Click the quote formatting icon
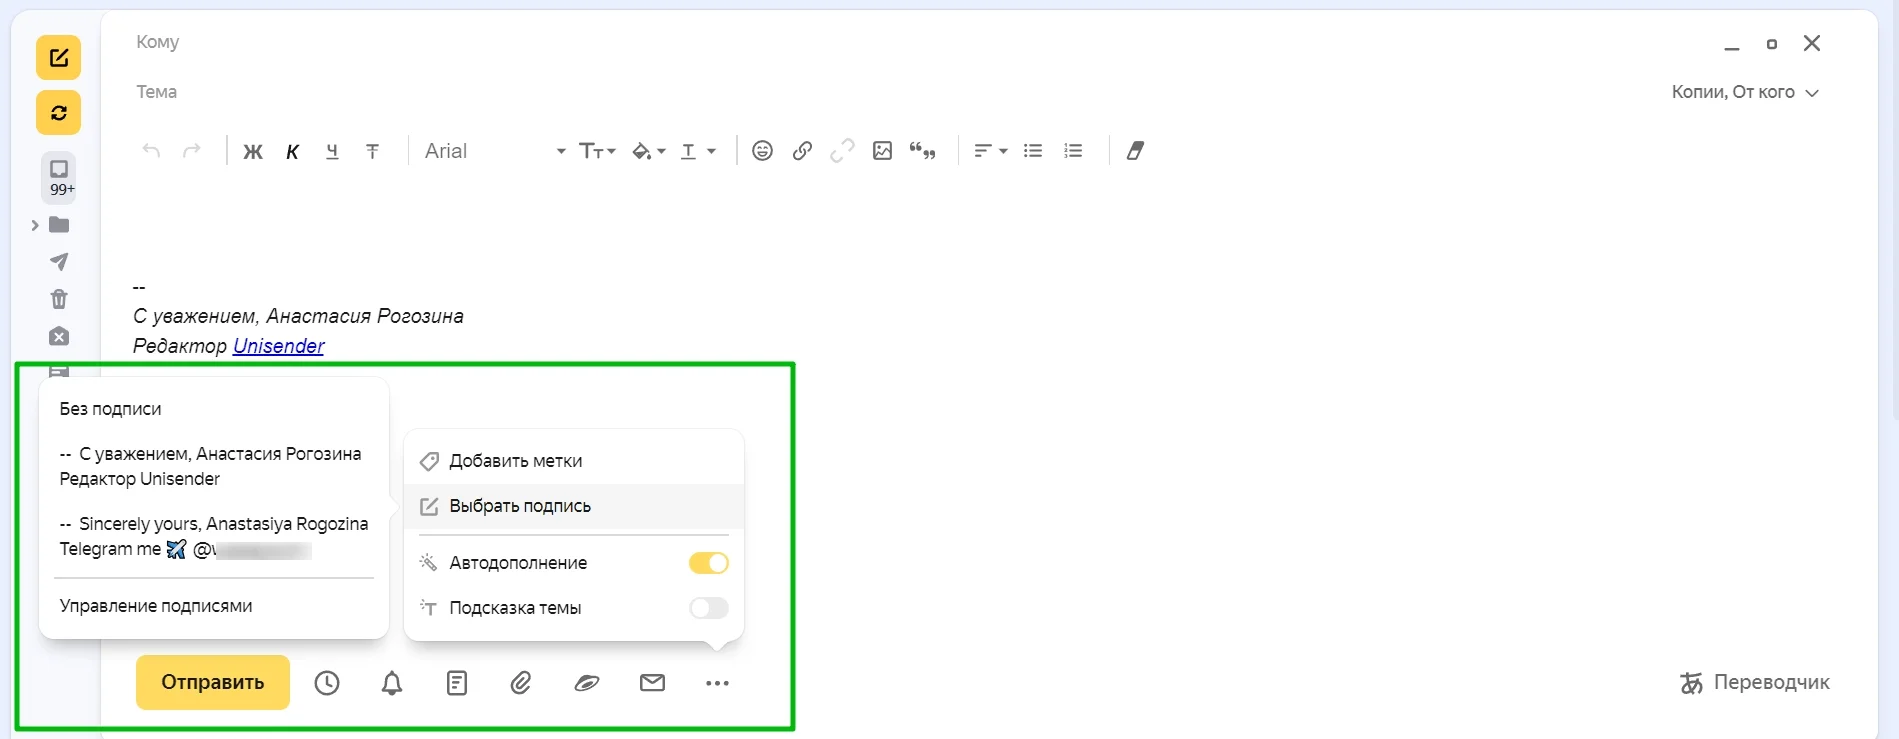 pos(923,151)
